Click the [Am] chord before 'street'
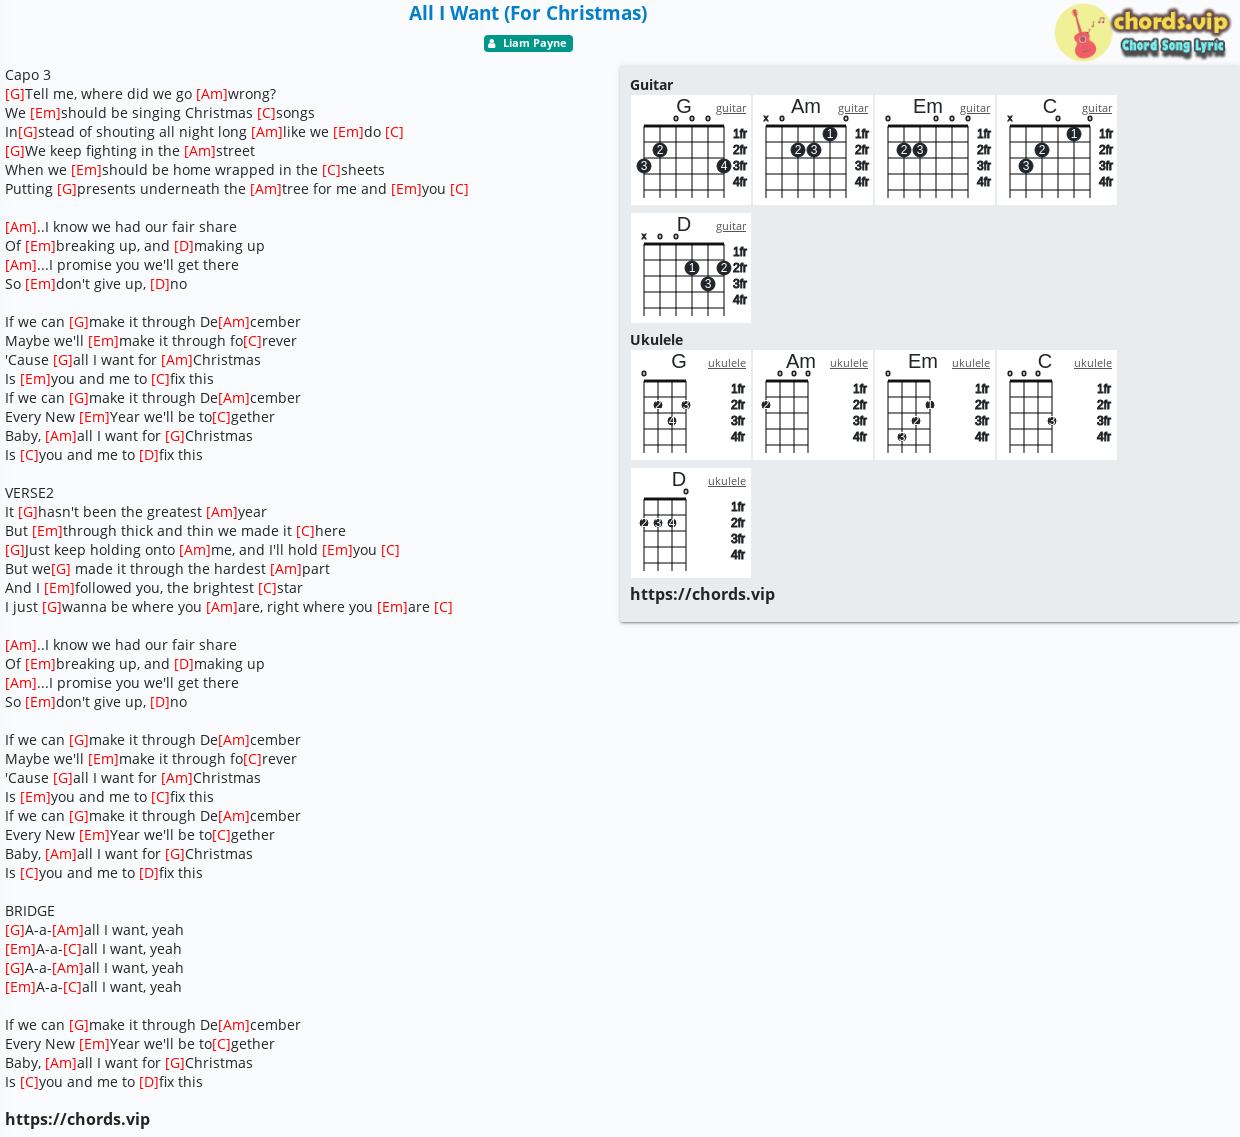The height and width of the screenshot is (1137, 1240). pyautogui.click(x=200, y=151)
